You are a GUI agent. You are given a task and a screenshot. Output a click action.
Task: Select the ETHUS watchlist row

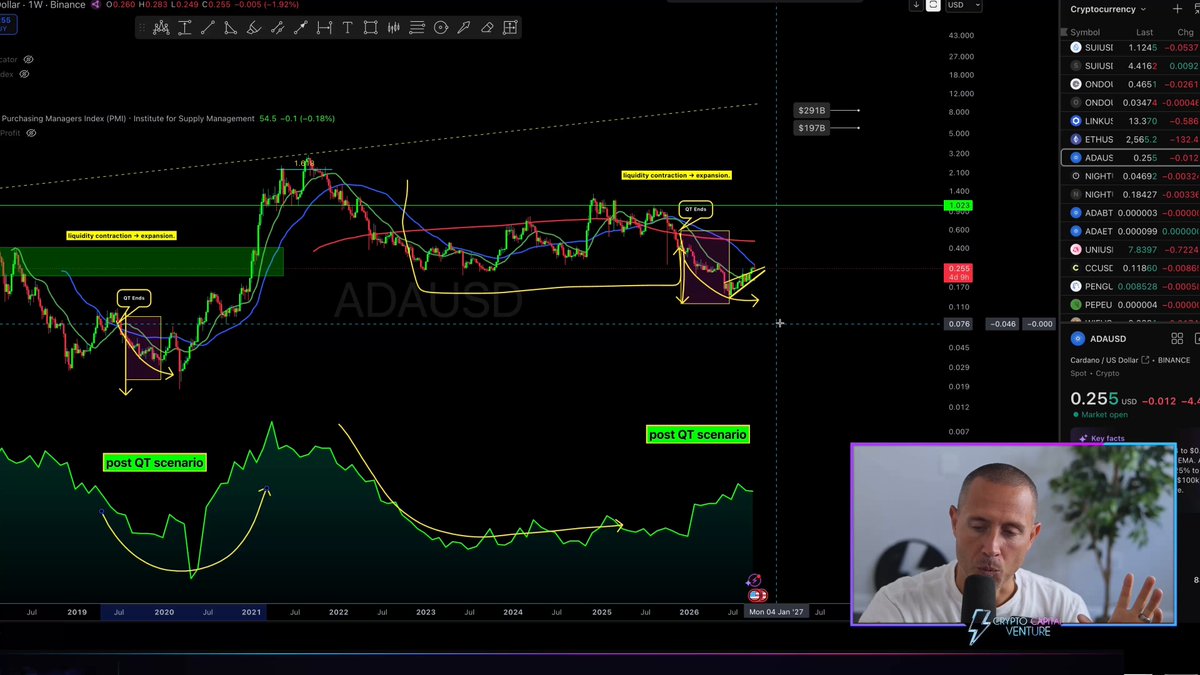pos(1130,139)
